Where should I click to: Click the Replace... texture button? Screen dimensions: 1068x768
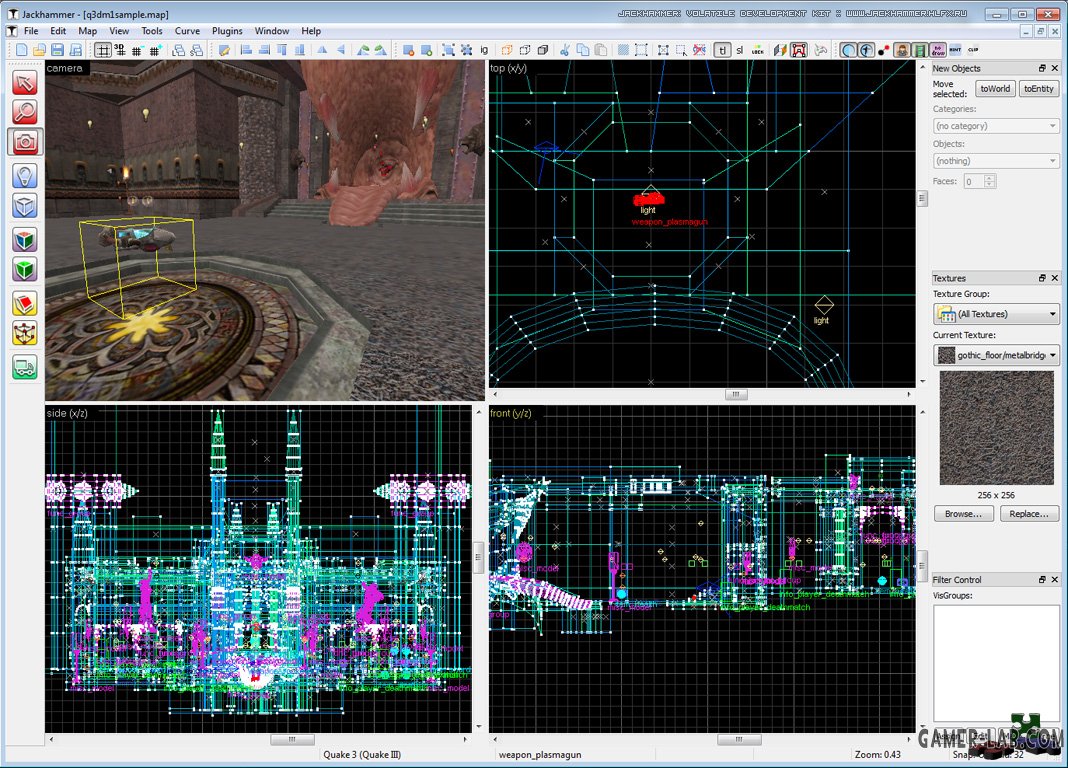(1028, 513)
